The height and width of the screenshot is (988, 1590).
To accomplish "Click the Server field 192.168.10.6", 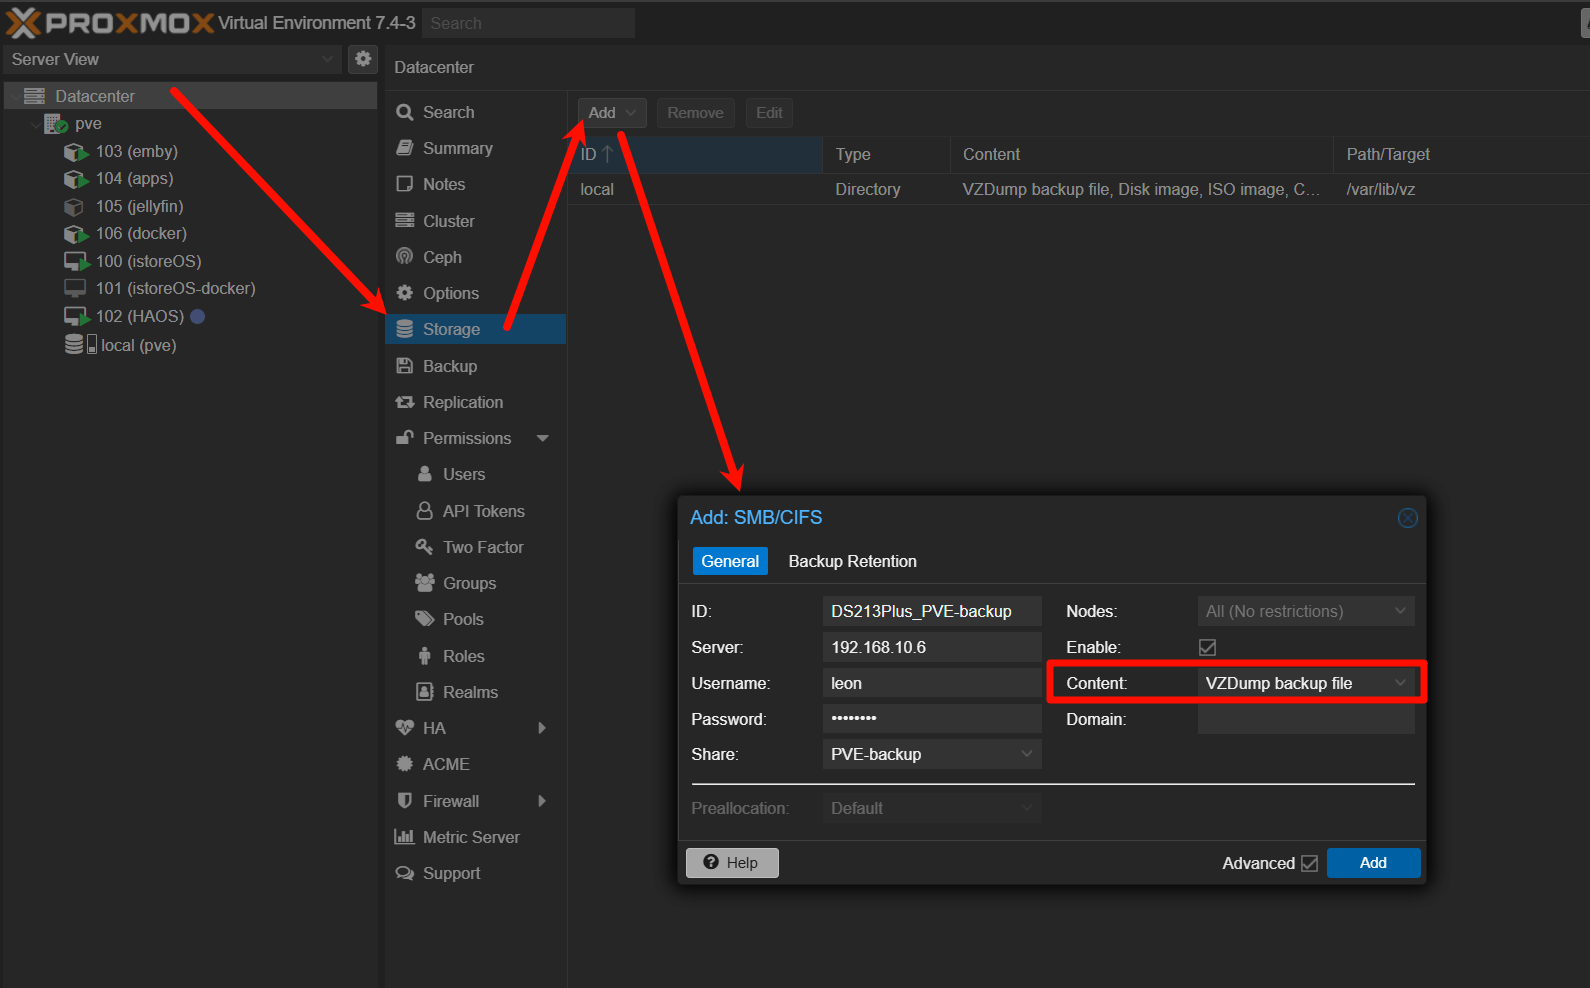I will (x=932, y=647).
